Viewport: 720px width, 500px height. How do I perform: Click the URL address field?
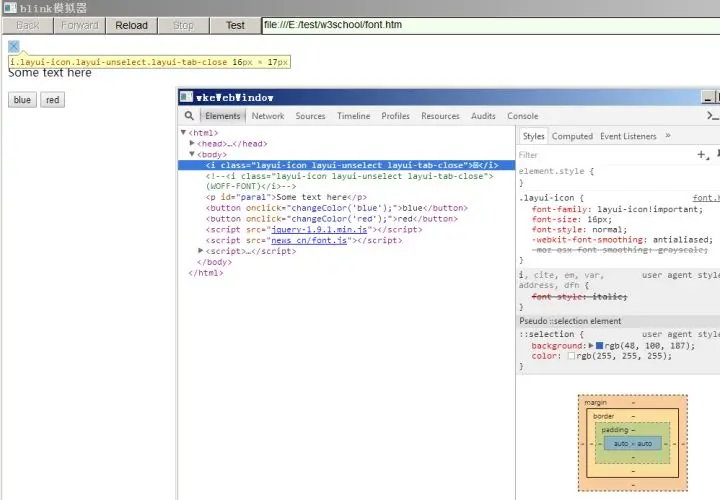point(490,25)
